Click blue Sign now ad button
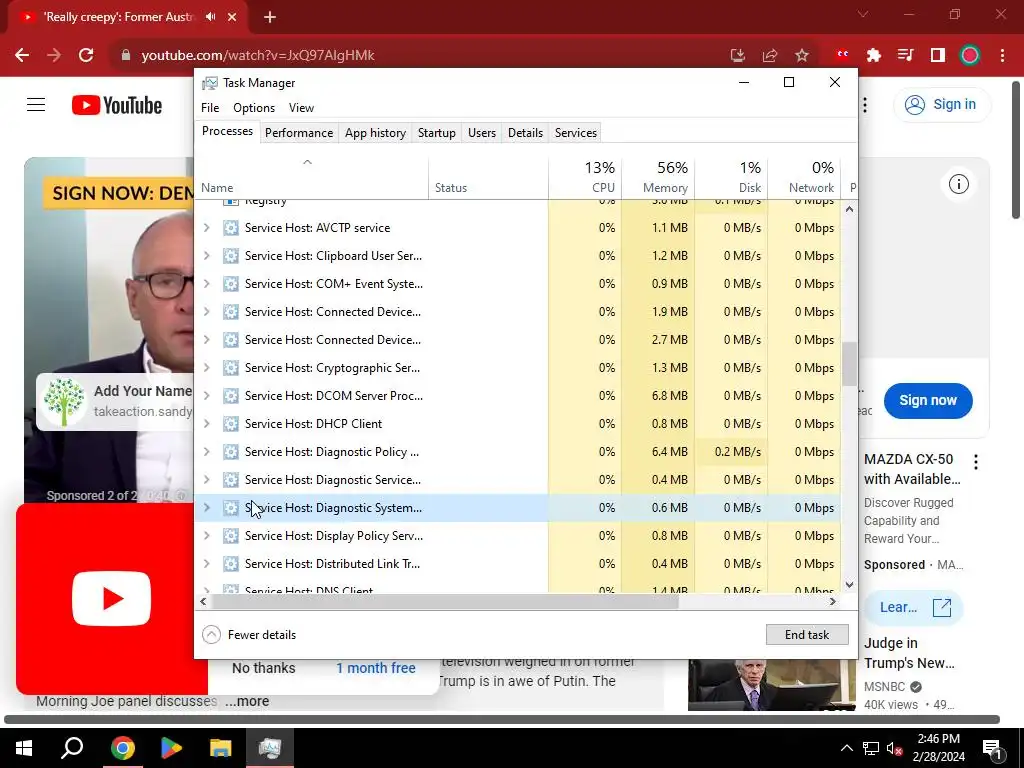1024x768 pixels. [928, 400]
